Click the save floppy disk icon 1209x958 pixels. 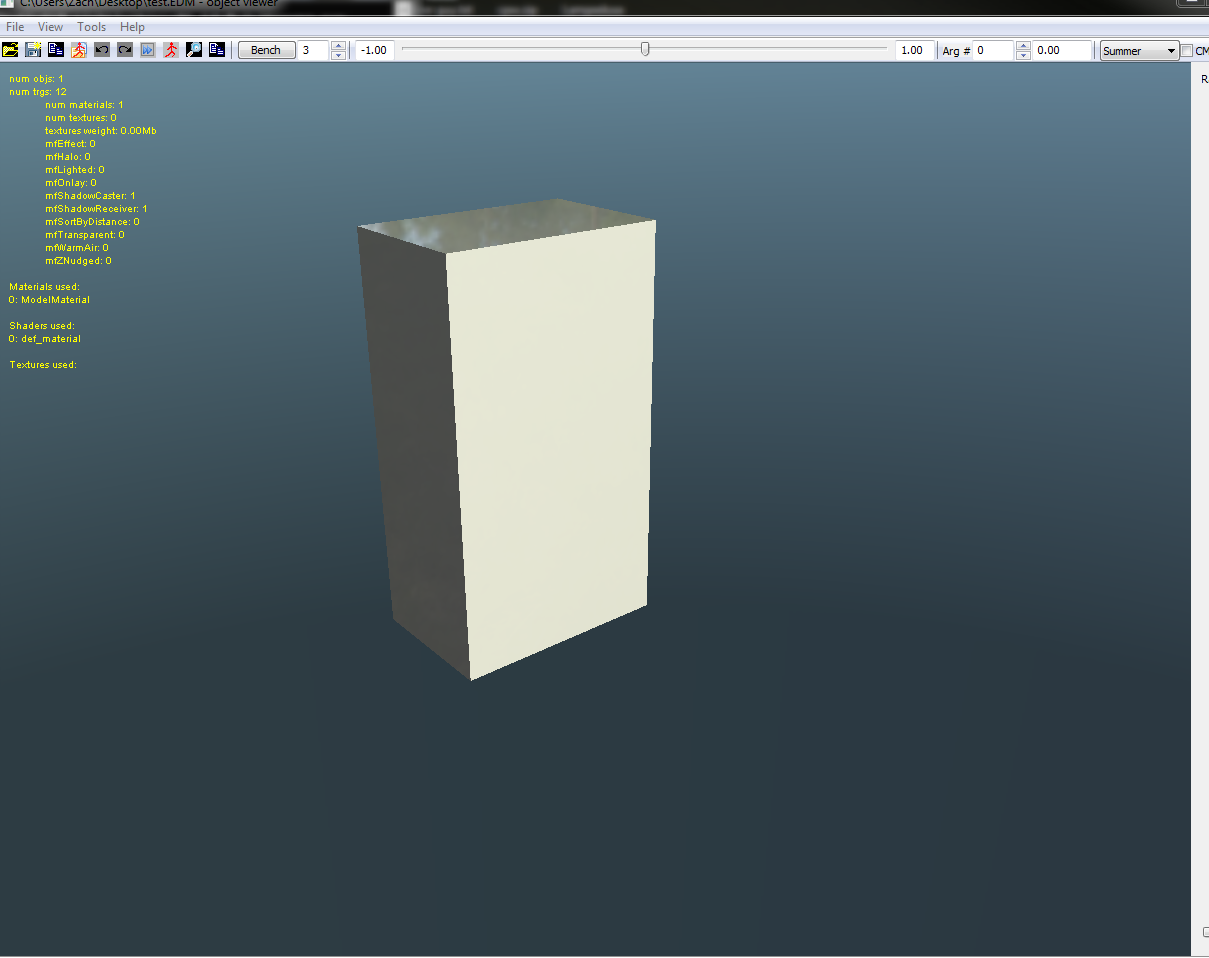coord(33,50)
